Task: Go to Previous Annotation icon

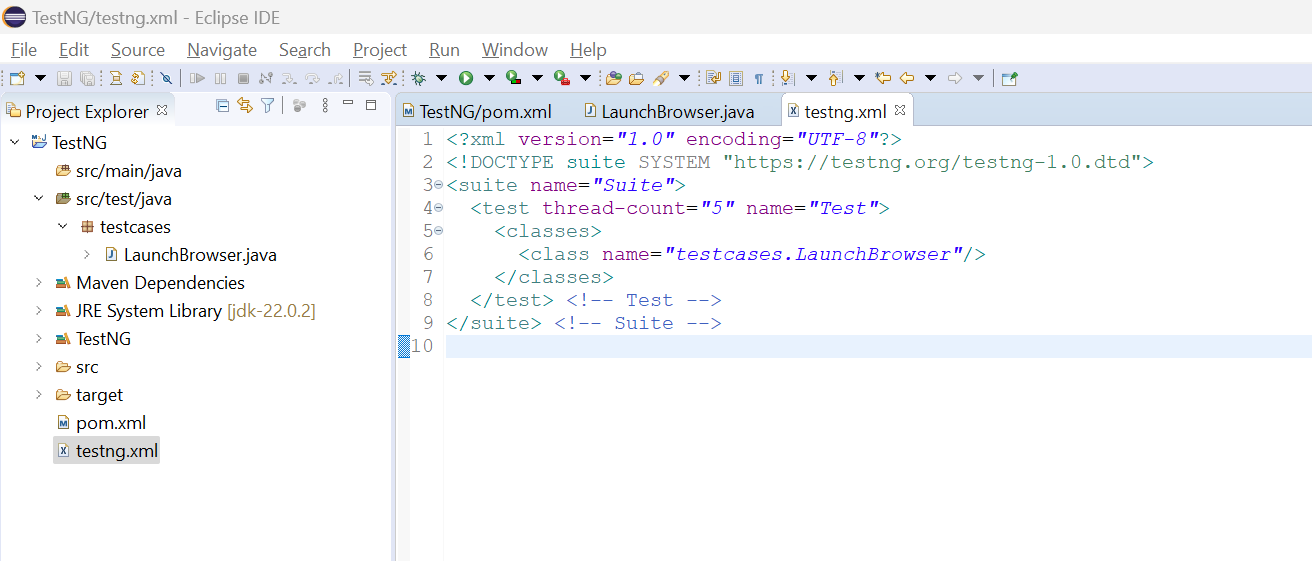Action: (835, 78)
